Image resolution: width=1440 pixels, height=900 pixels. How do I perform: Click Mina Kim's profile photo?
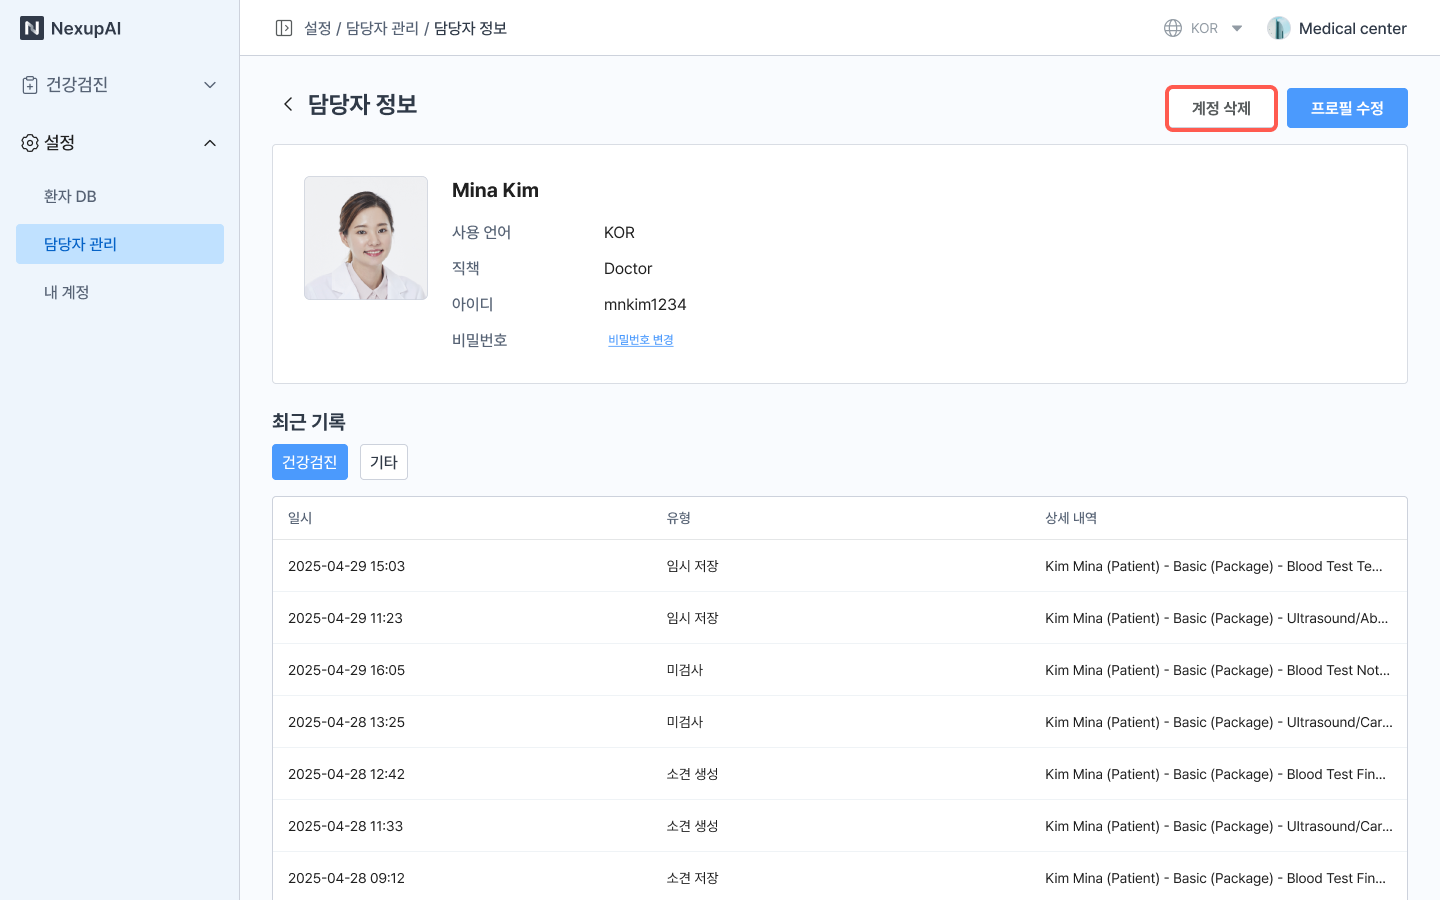click(x=366, y=238)
